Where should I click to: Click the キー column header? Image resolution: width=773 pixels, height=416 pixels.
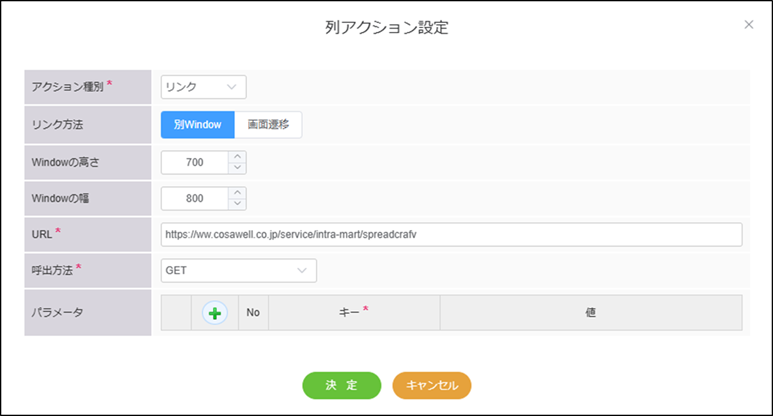tap(354, 313)
